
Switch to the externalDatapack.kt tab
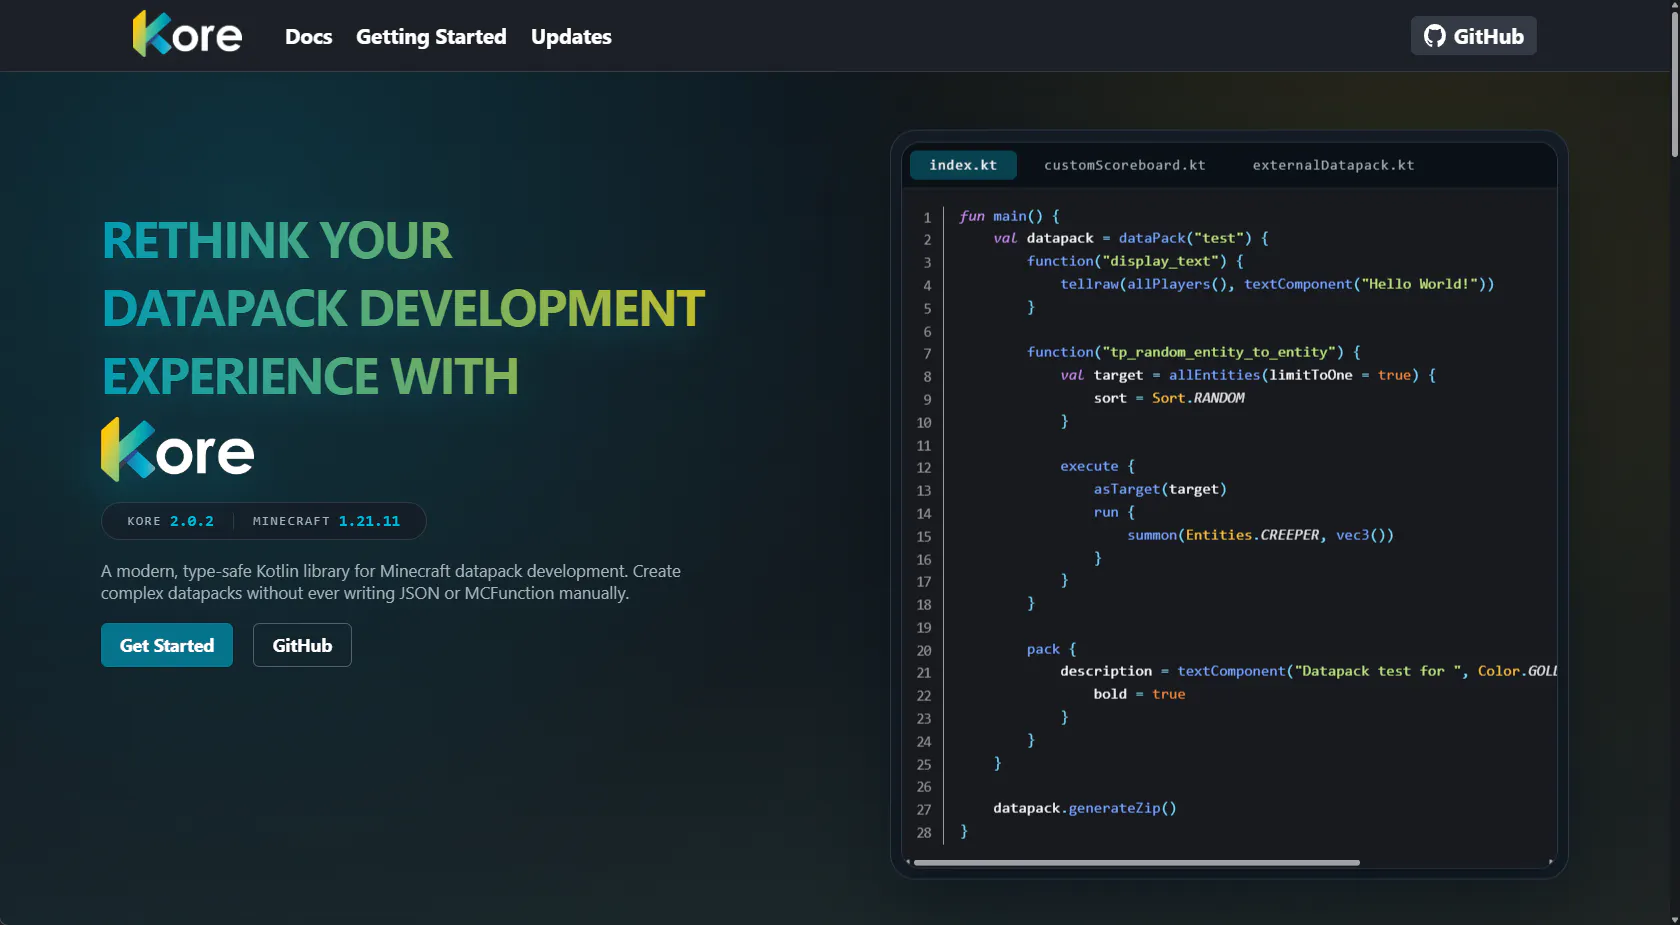click(x=1333, y=165)
